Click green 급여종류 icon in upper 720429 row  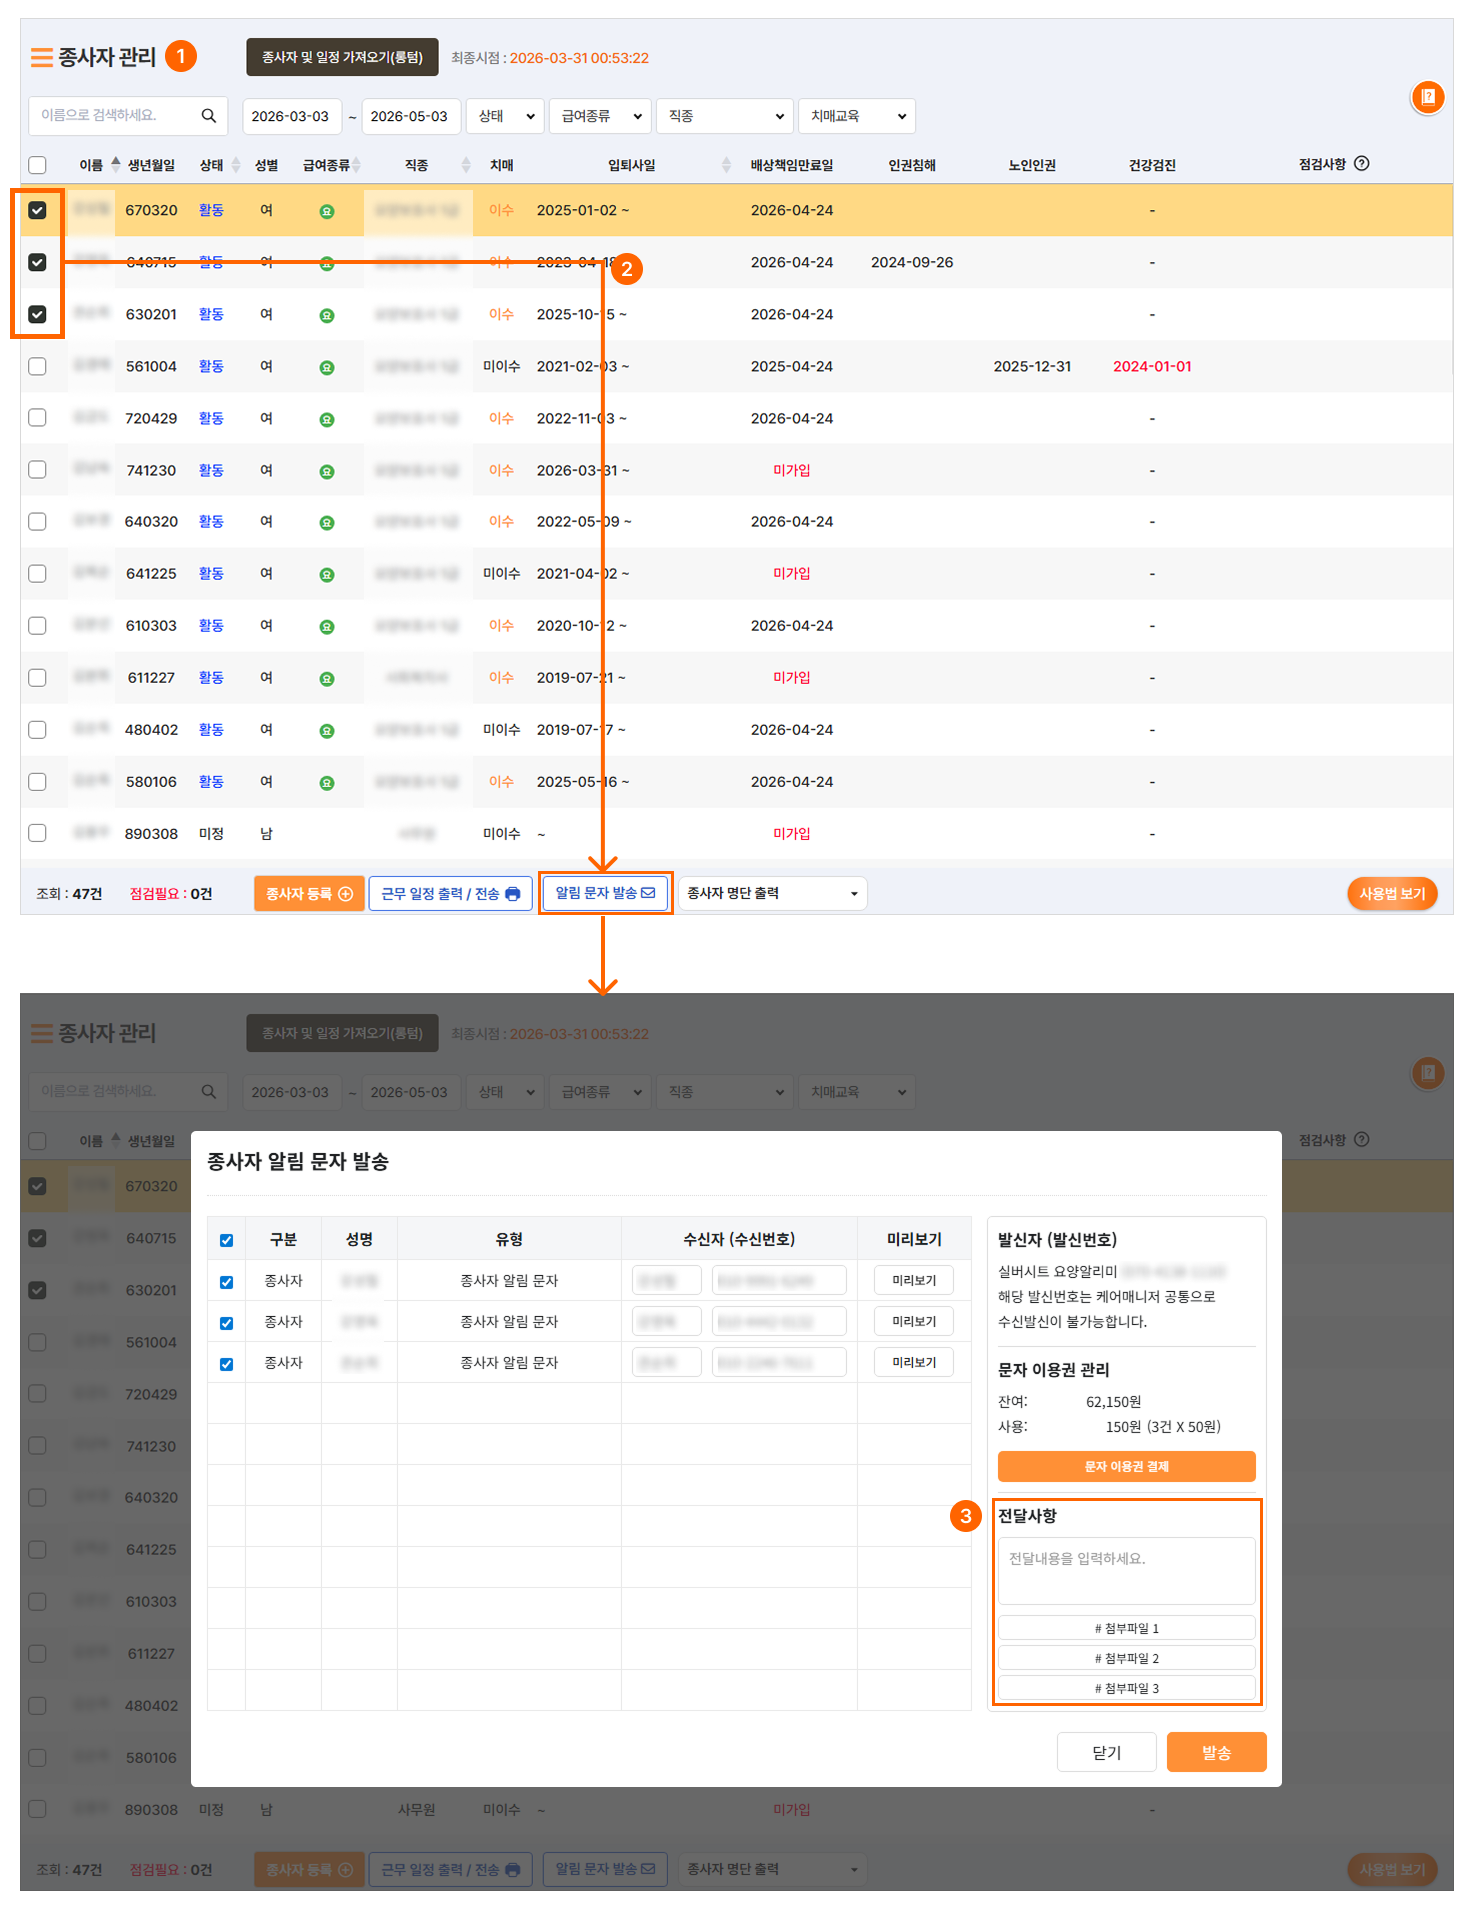pos(327,419)
